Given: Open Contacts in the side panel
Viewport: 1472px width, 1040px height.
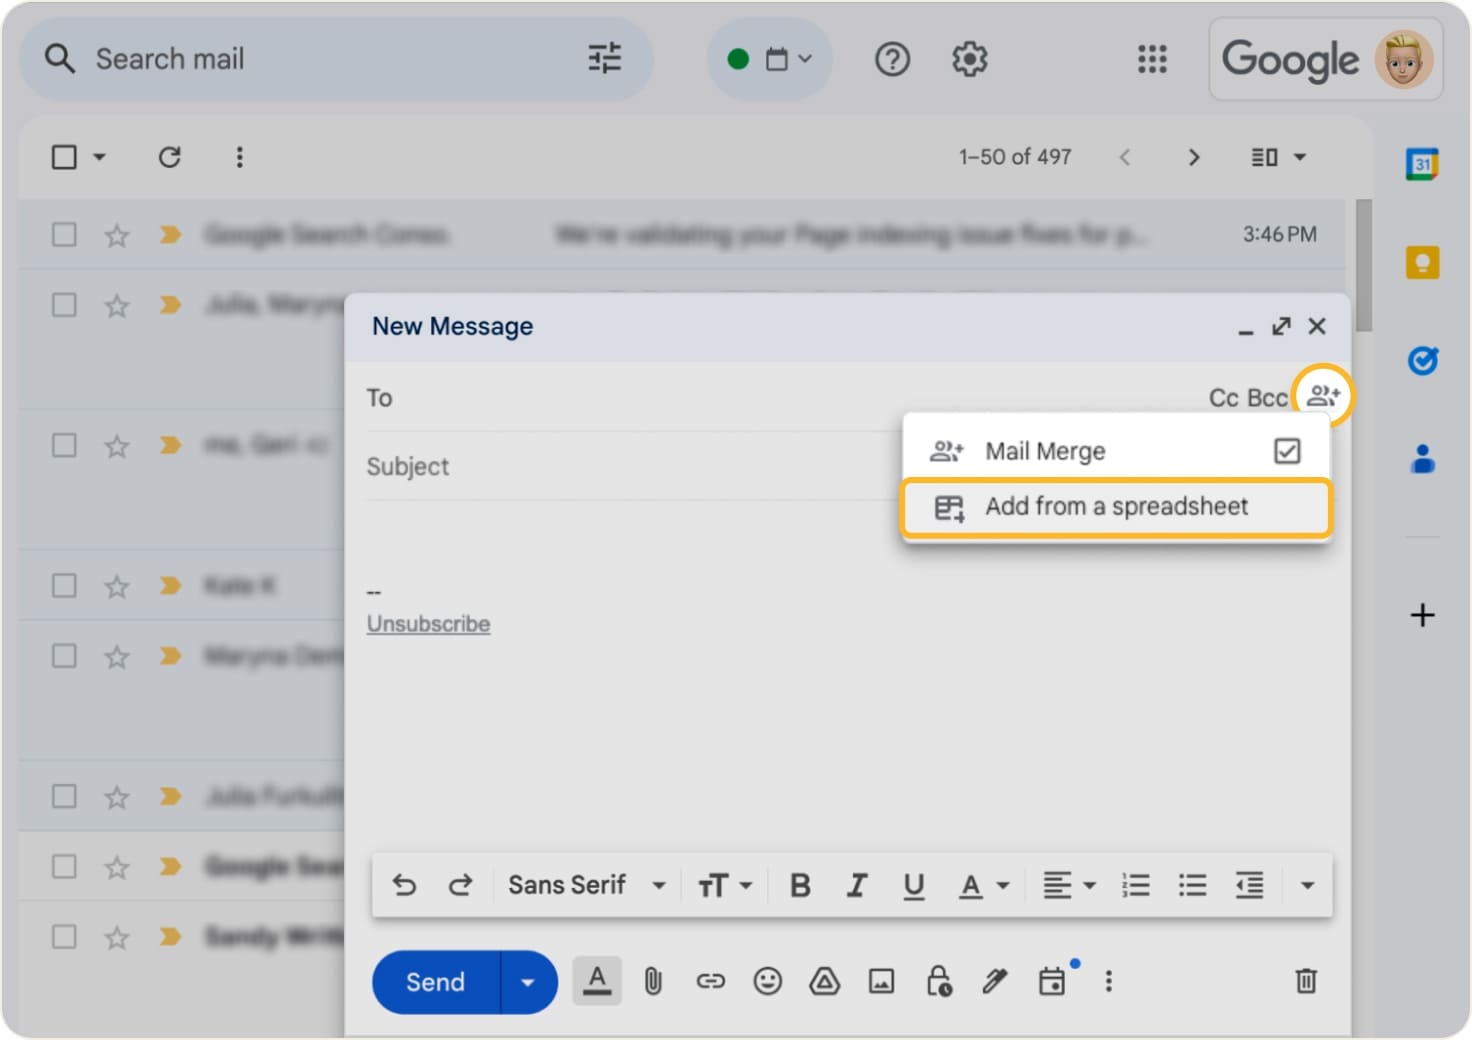Looking at the screenshot, I should (1422, 459).
